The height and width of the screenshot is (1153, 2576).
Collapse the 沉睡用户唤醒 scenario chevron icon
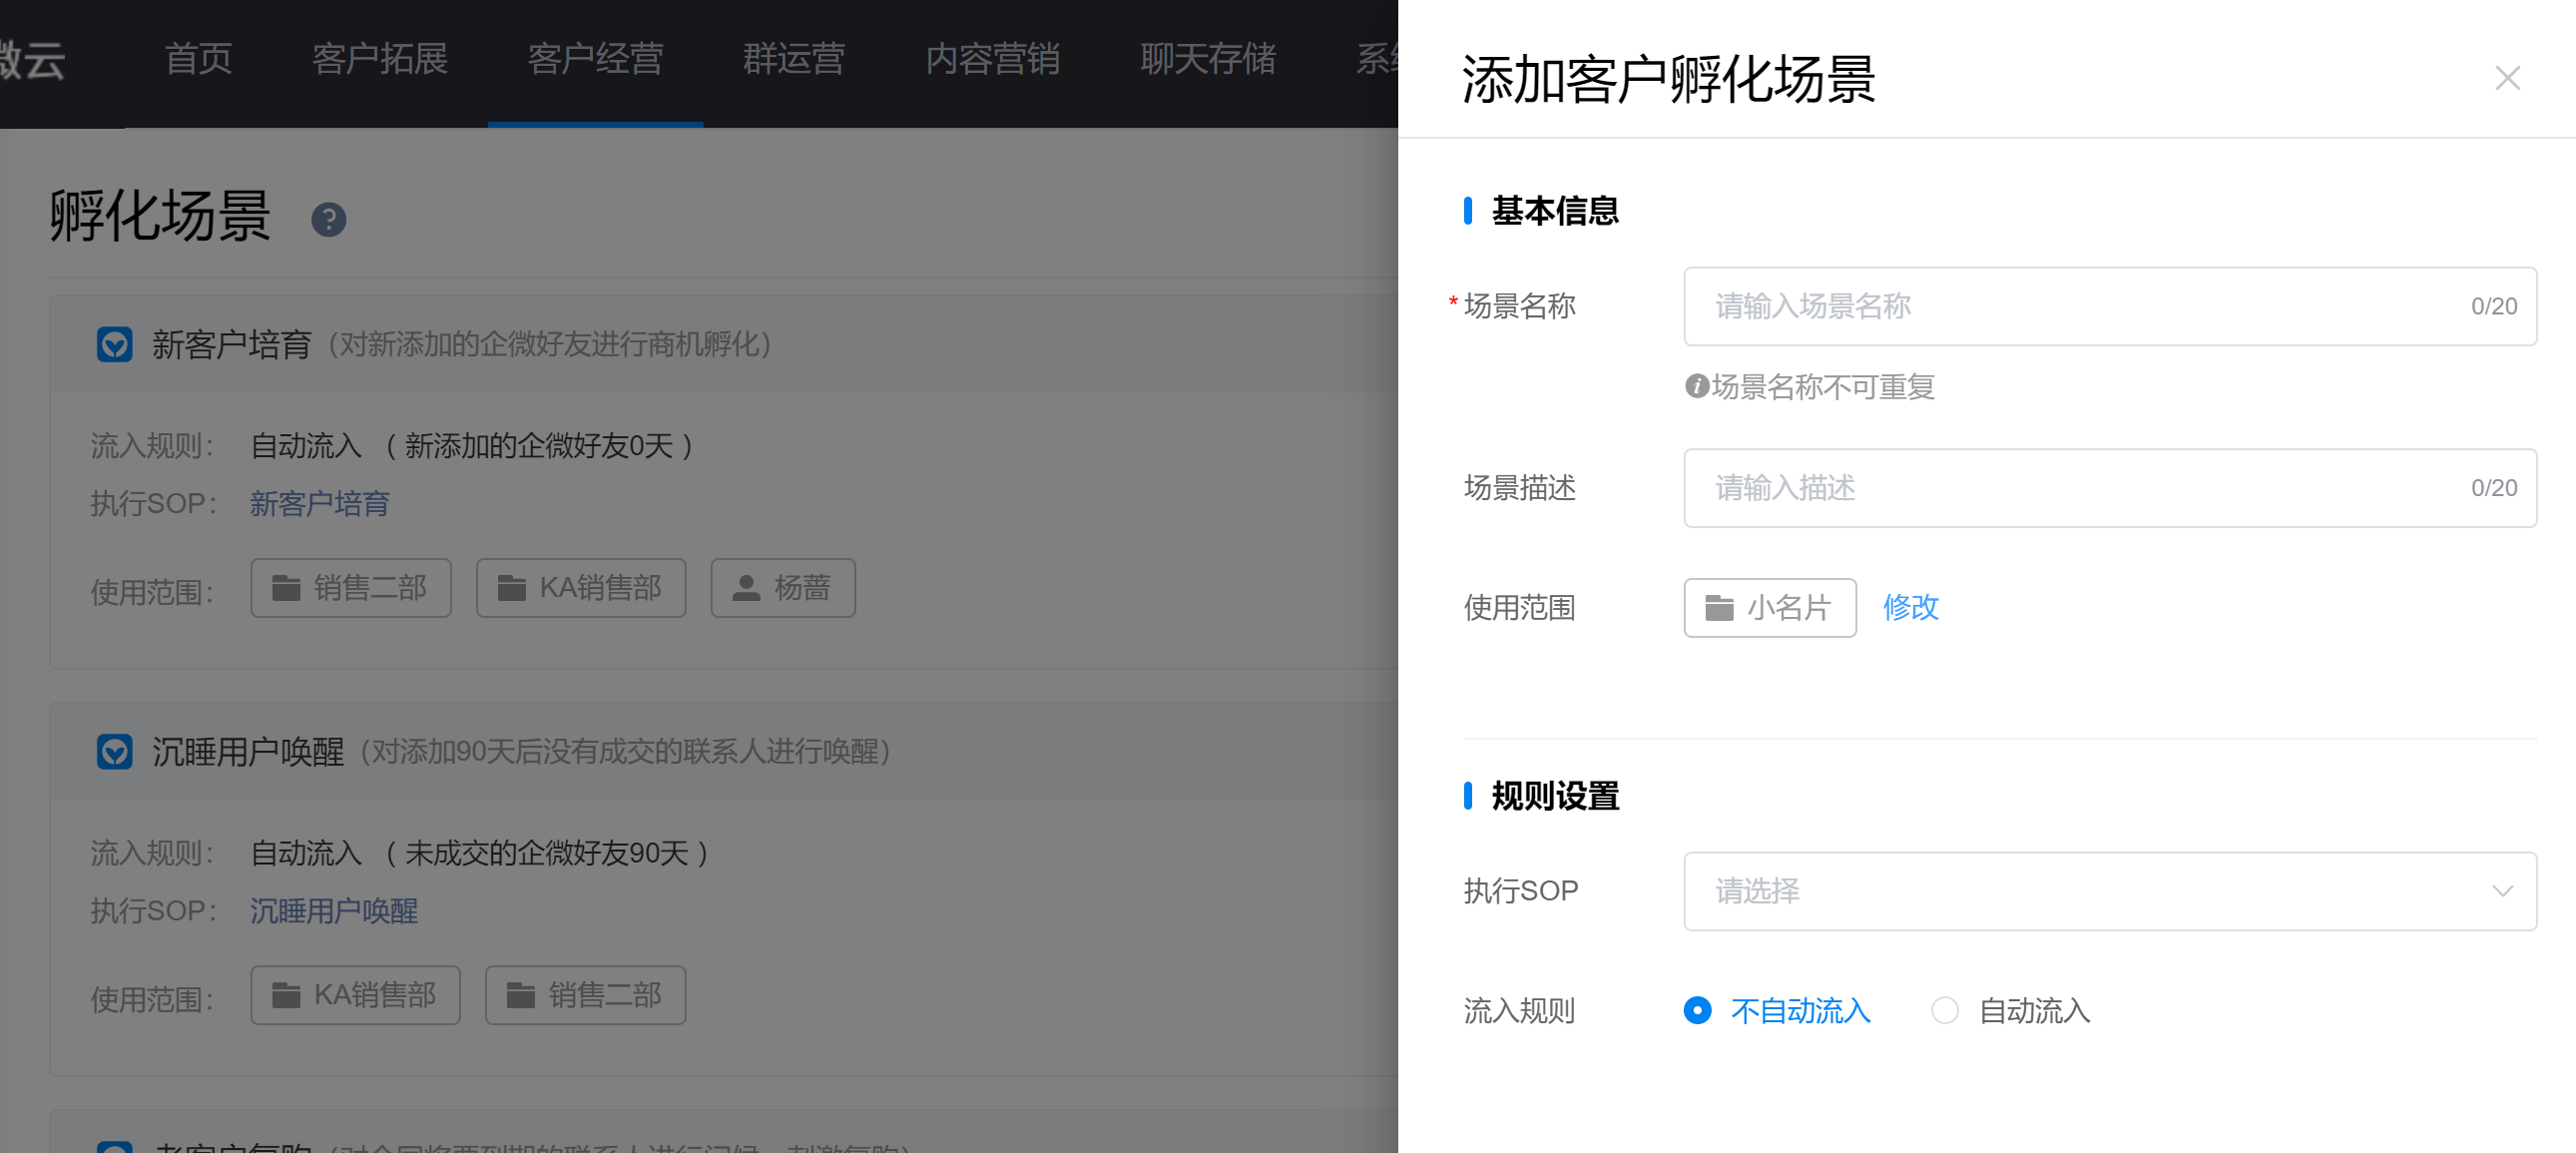pos(114,752)
